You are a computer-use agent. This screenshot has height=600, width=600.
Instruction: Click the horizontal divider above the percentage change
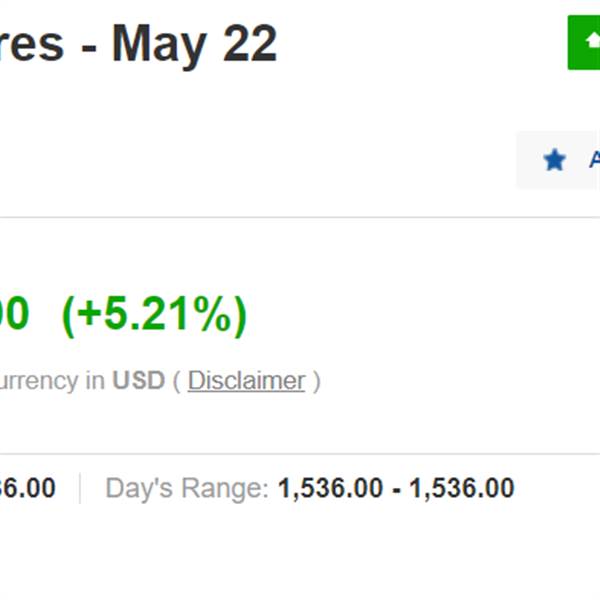[x=300, y=217]
